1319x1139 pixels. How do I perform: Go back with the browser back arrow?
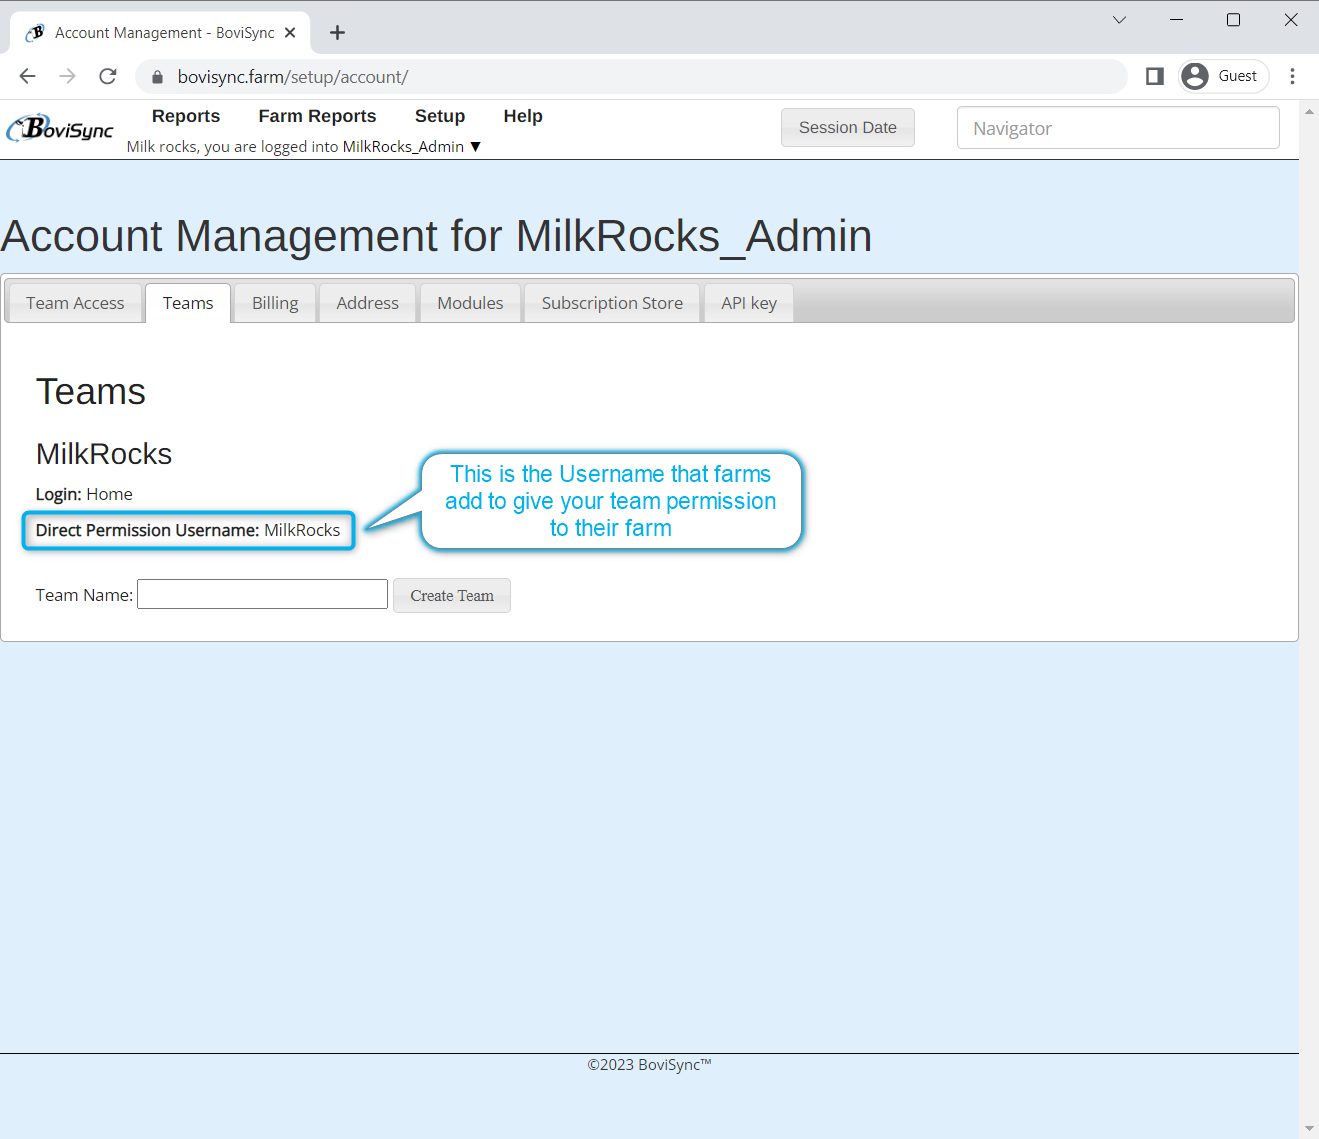coord(27,76)
